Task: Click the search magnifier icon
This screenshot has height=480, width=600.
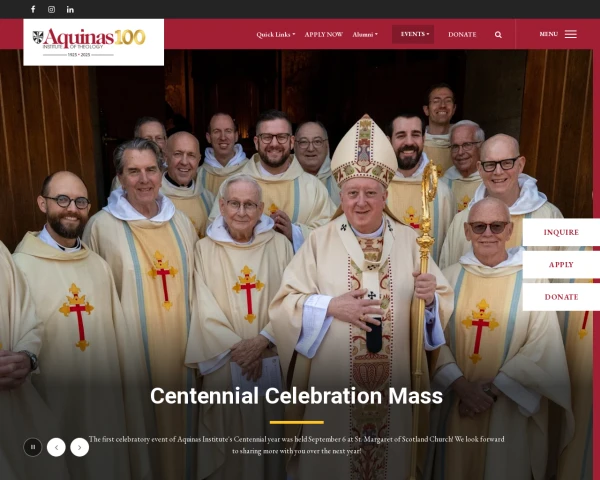Action: [498, 34]
